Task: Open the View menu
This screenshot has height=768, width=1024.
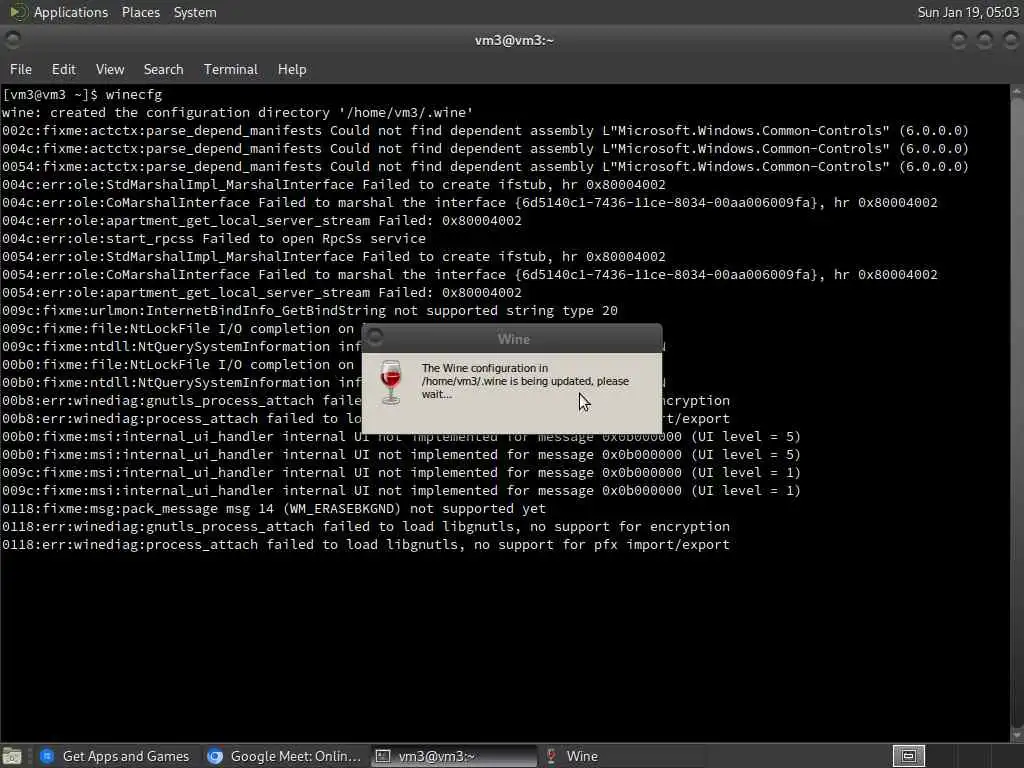Action: click(110, 69)
